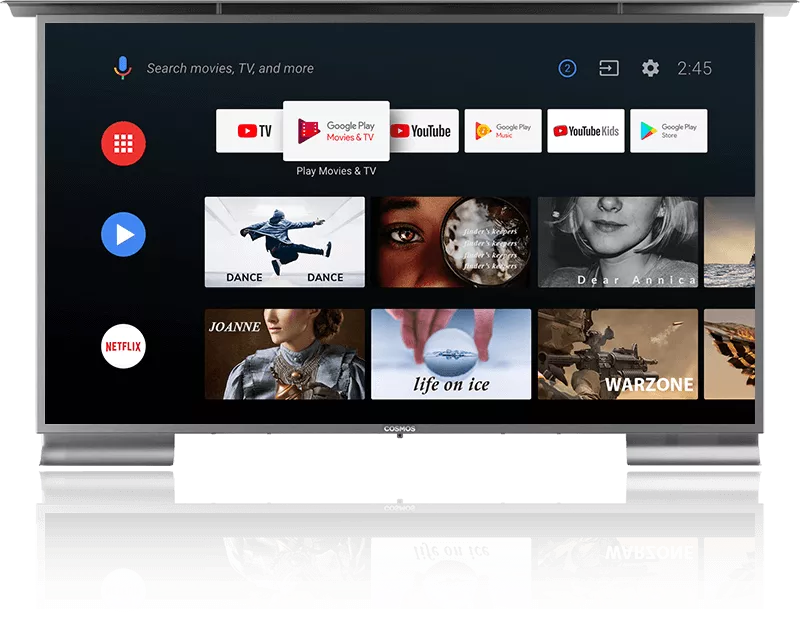
Task: Click the Play Movies & TV label
Action: coord(336,171)
